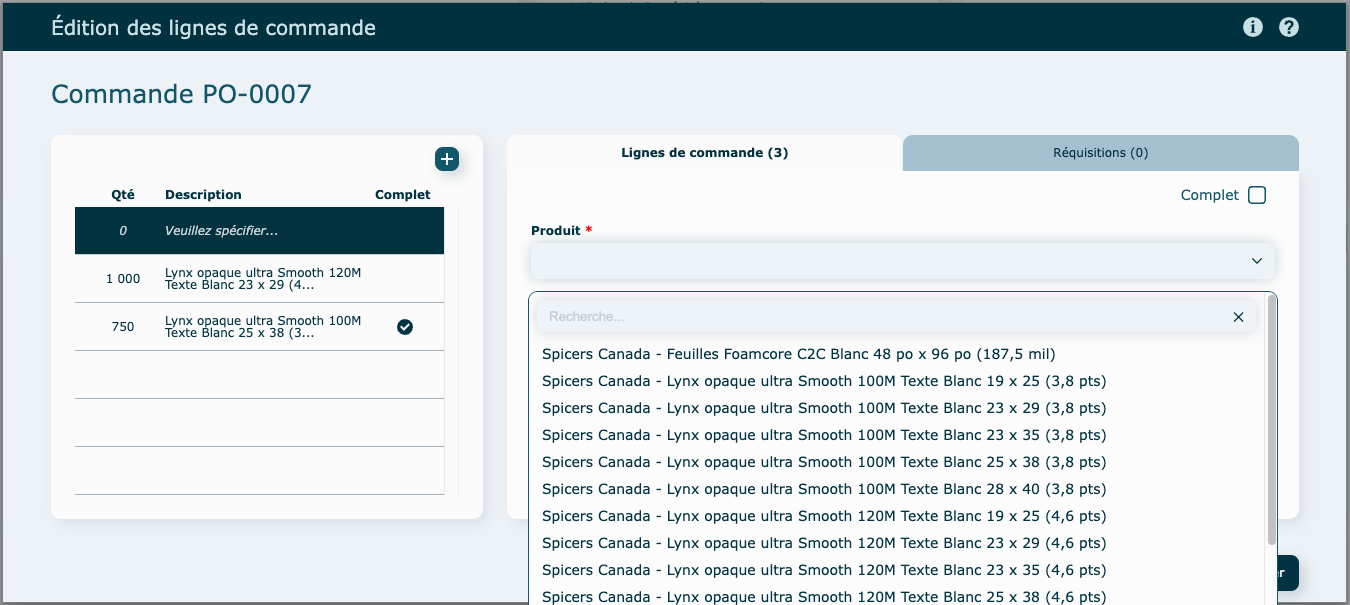Select Lynx 100M Texte Blanc 19 x 25
The image size is (1350, 605).
tap(823, 381)
